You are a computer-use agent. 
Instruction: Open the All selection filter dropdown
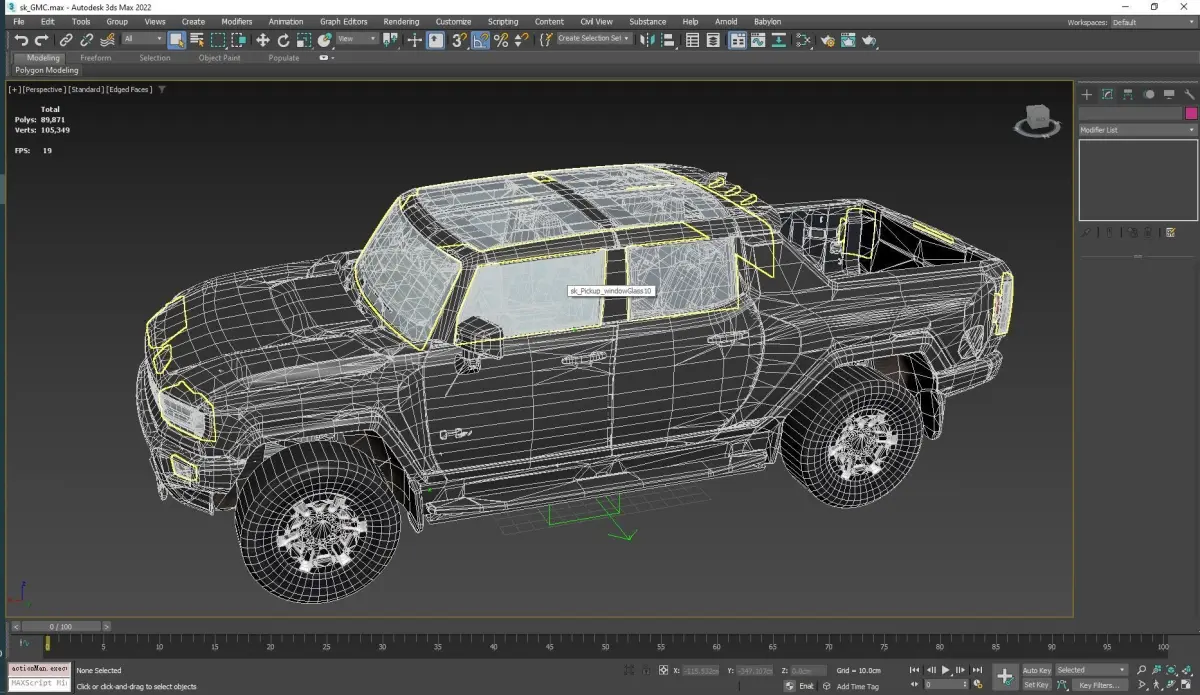click(143, 39)
